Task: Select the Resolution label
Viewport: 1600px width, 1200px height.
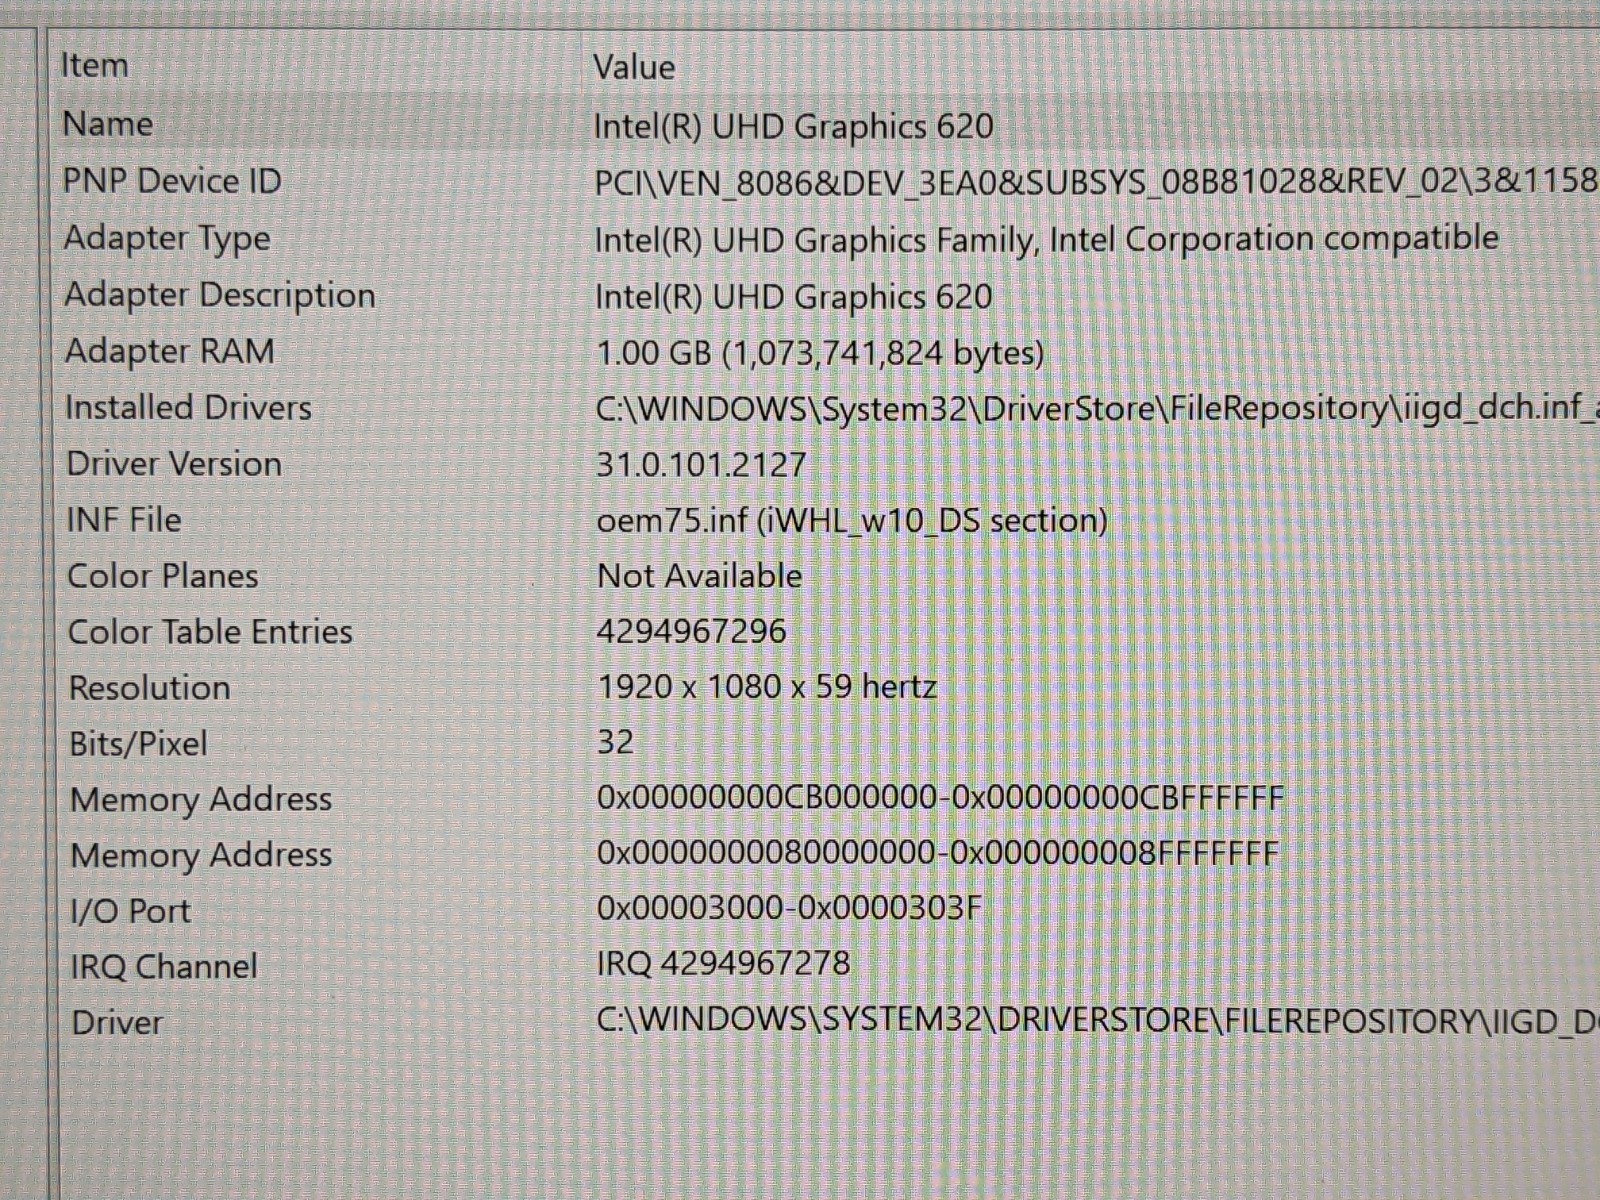Action: [149, 687]
